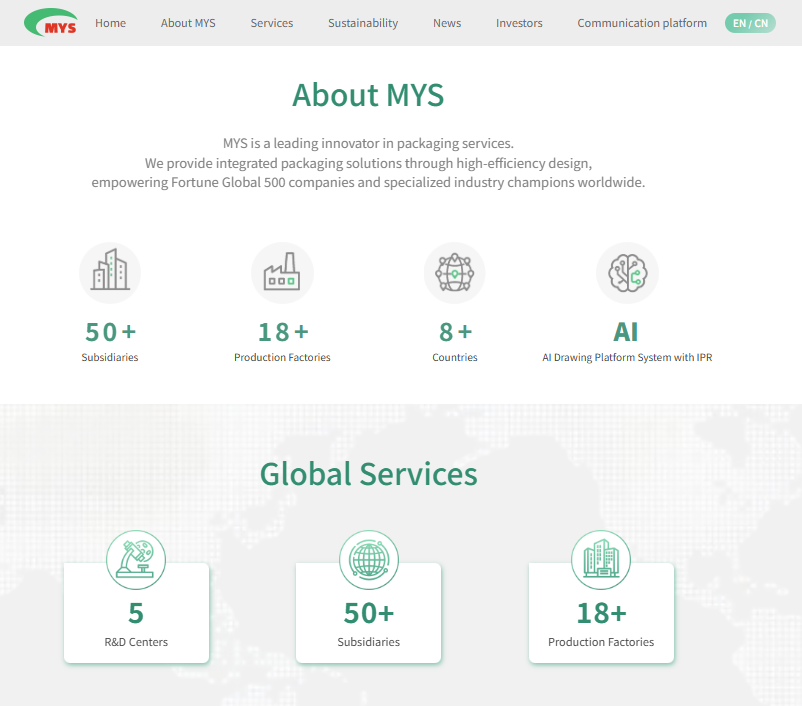This screenshot has width=802, height=706.
Task: Click the AI brain circuit icon
Action: click(628, 273)
